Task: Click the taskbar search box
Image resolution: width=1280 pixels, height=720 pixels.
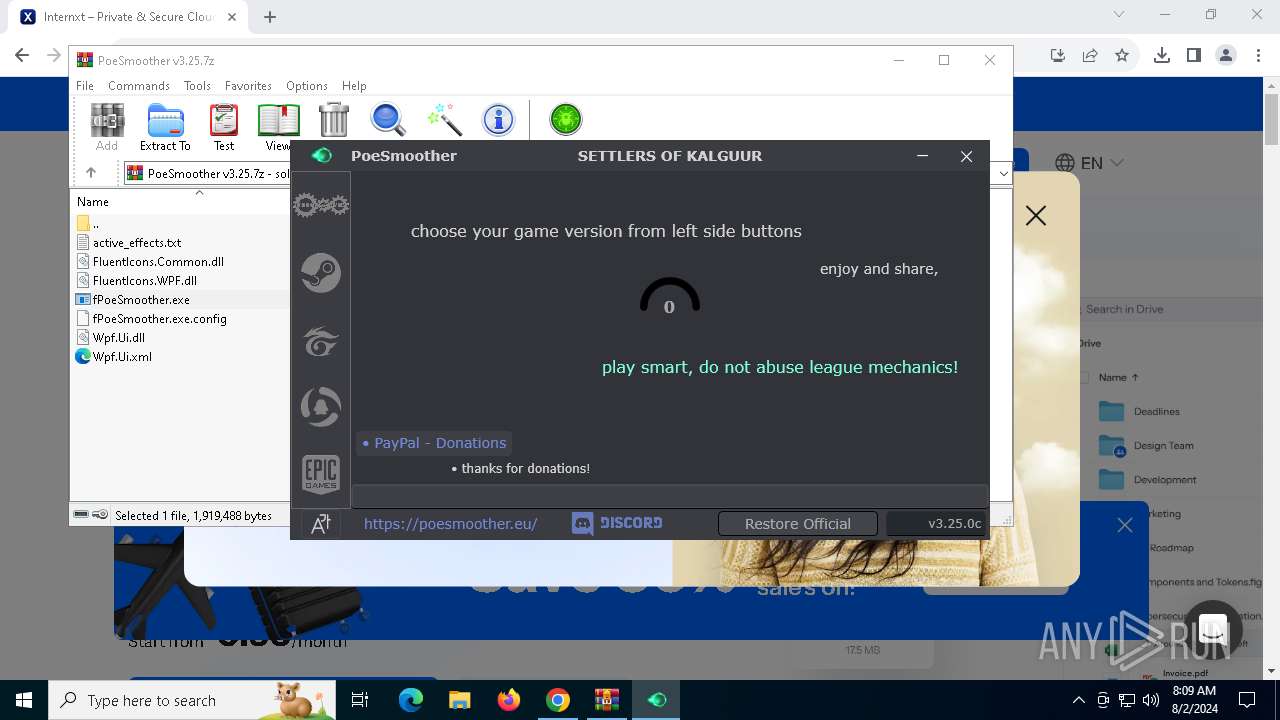Action: click(x=192, y=700)
